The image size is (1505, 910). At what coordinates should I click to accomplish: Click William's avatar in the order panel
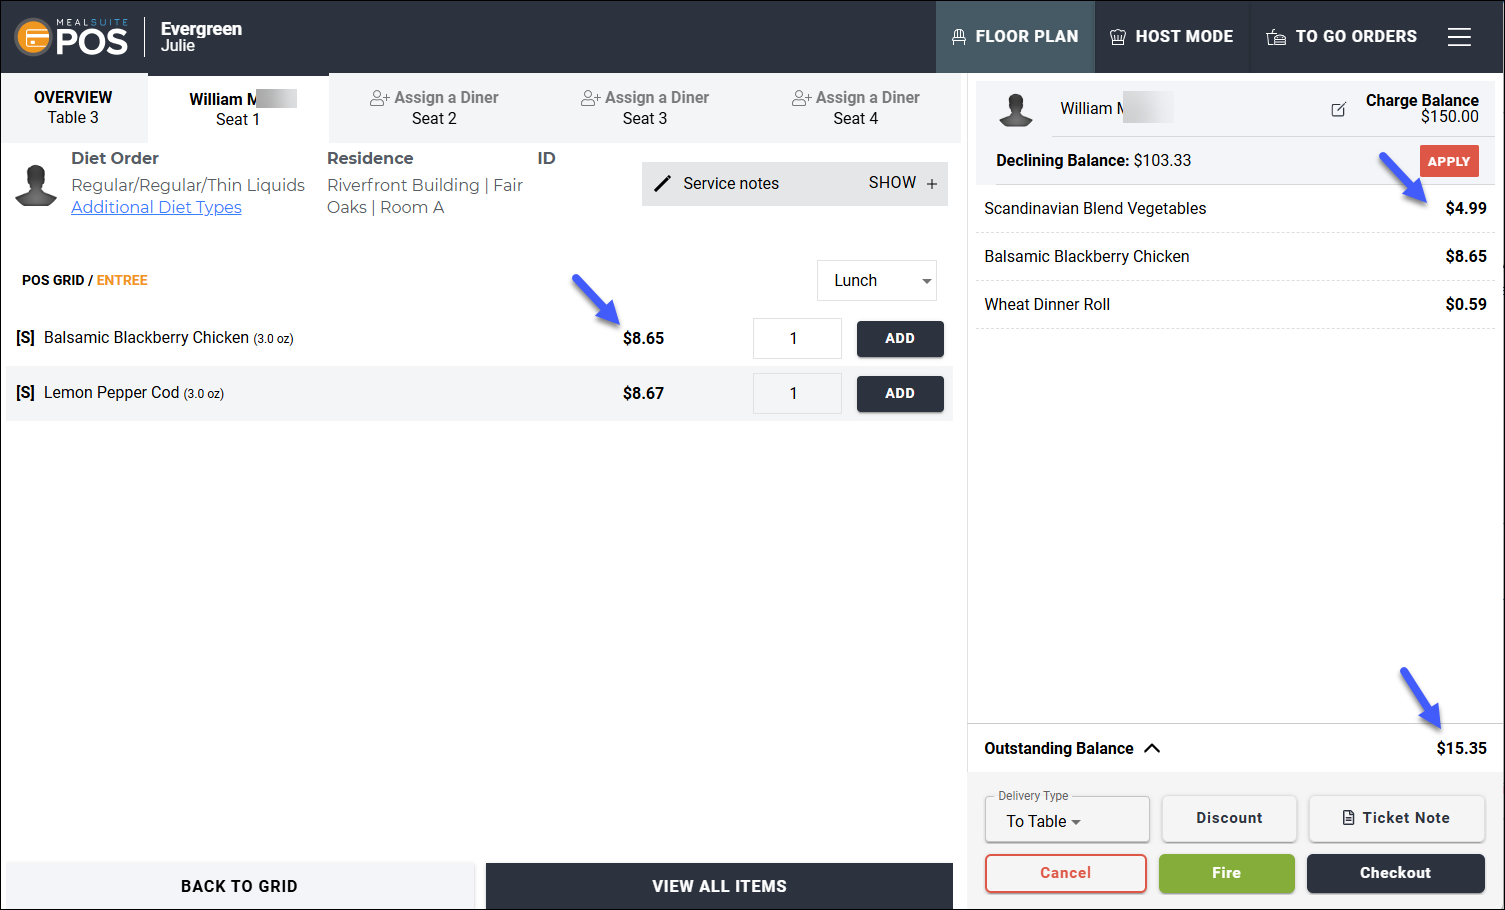[1016, 109]
